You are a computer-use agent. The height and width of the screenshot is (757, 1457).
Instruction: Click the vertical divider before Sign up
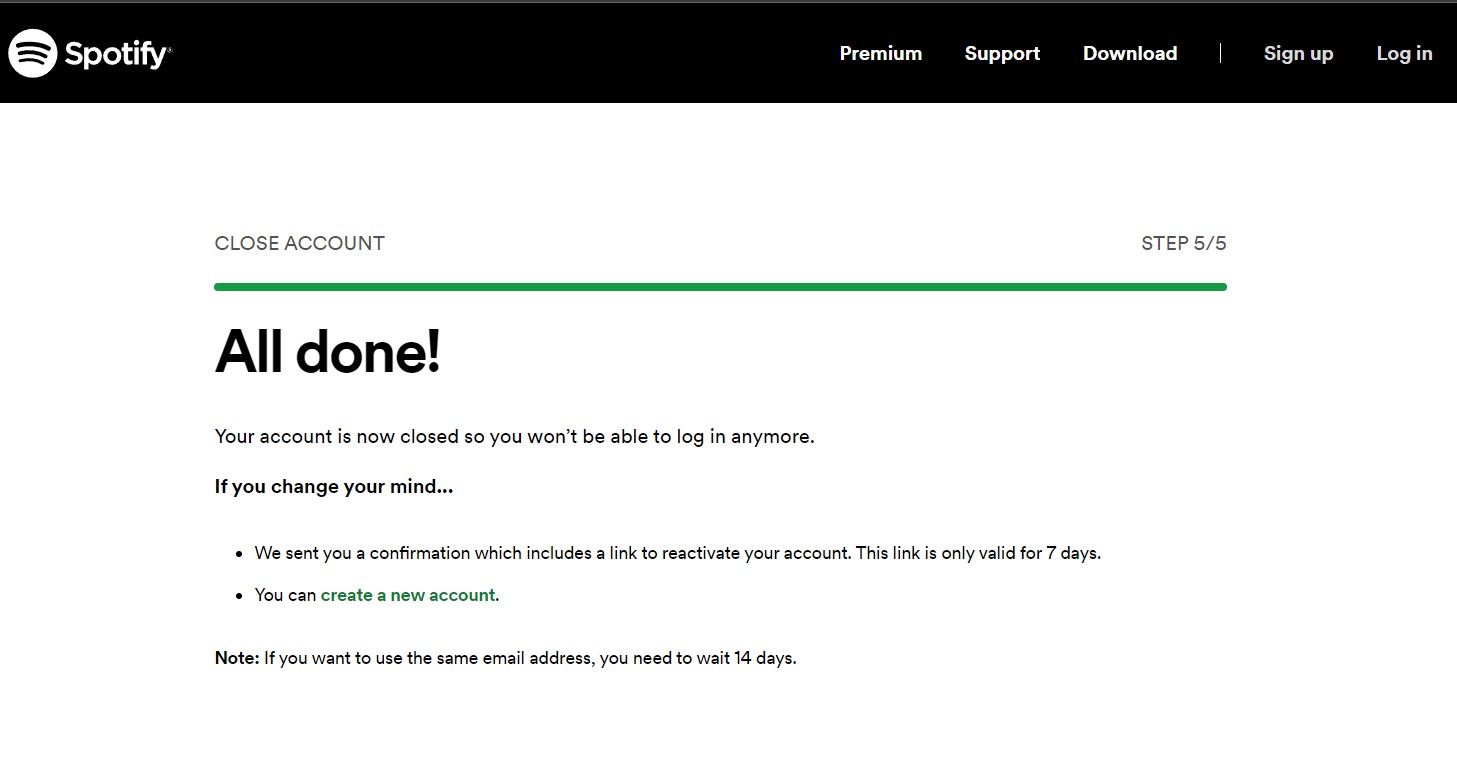click(1220, 54)
